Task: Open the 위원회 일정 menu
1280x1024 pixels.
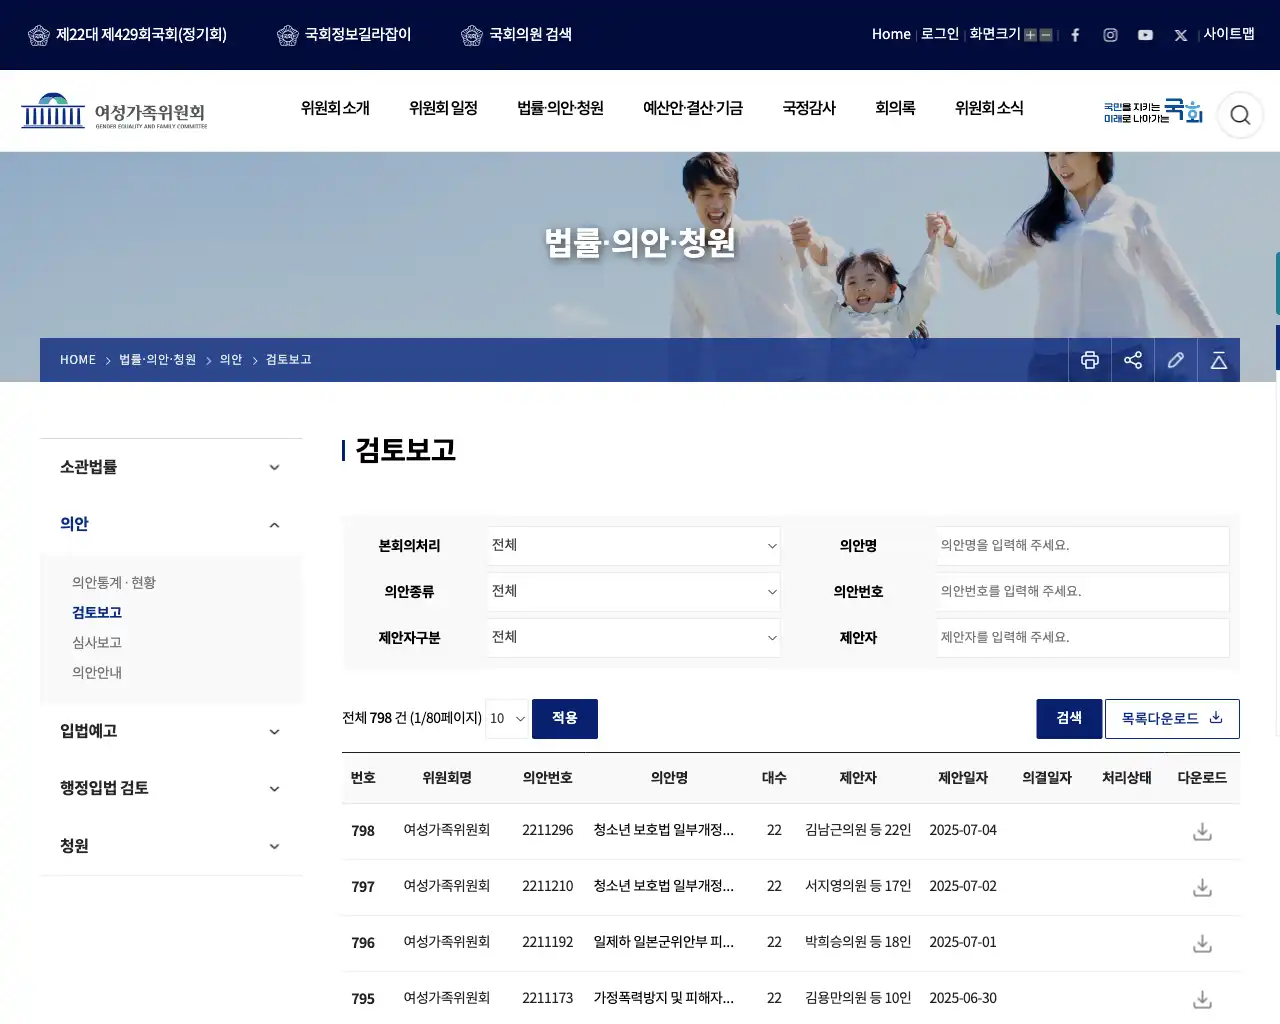Action: coord(443,108)
